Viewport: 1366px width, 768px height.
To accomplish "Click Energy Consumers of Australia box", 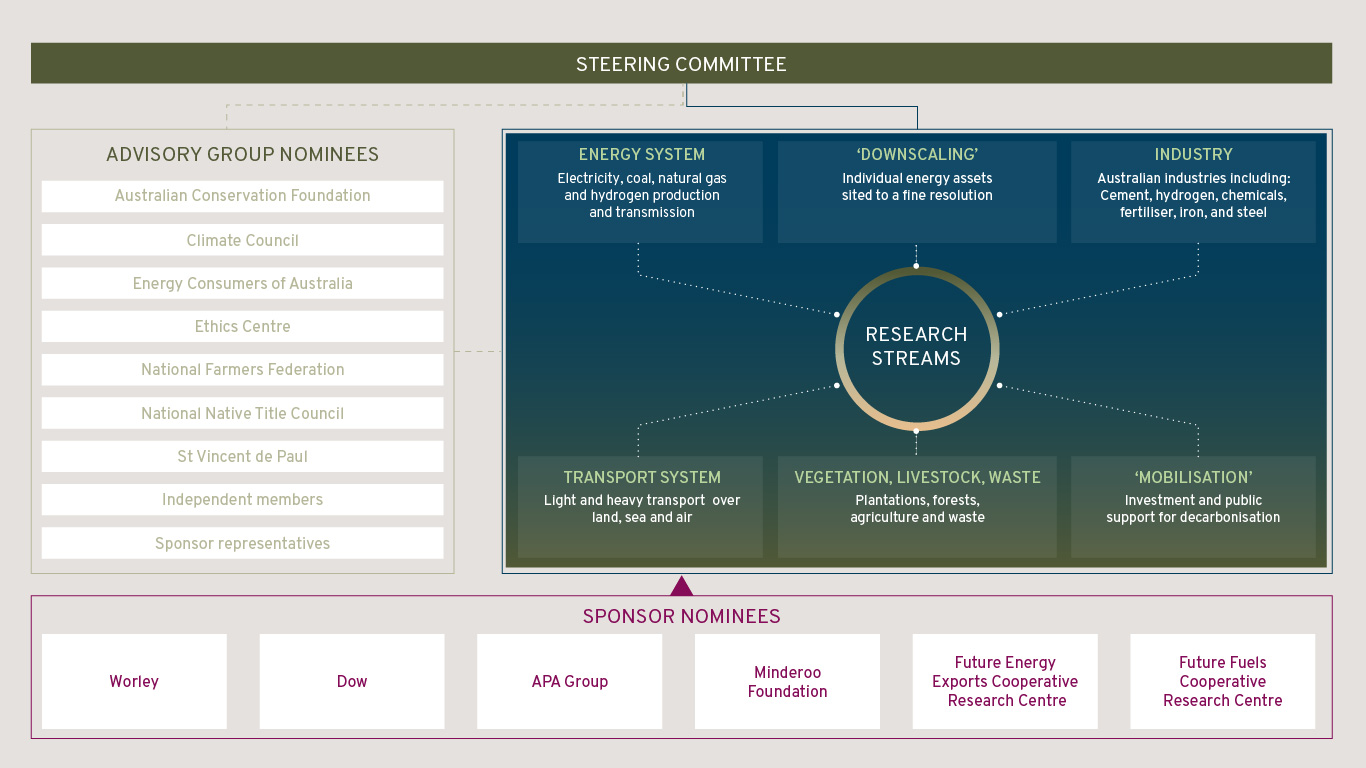I will [242, 283].
